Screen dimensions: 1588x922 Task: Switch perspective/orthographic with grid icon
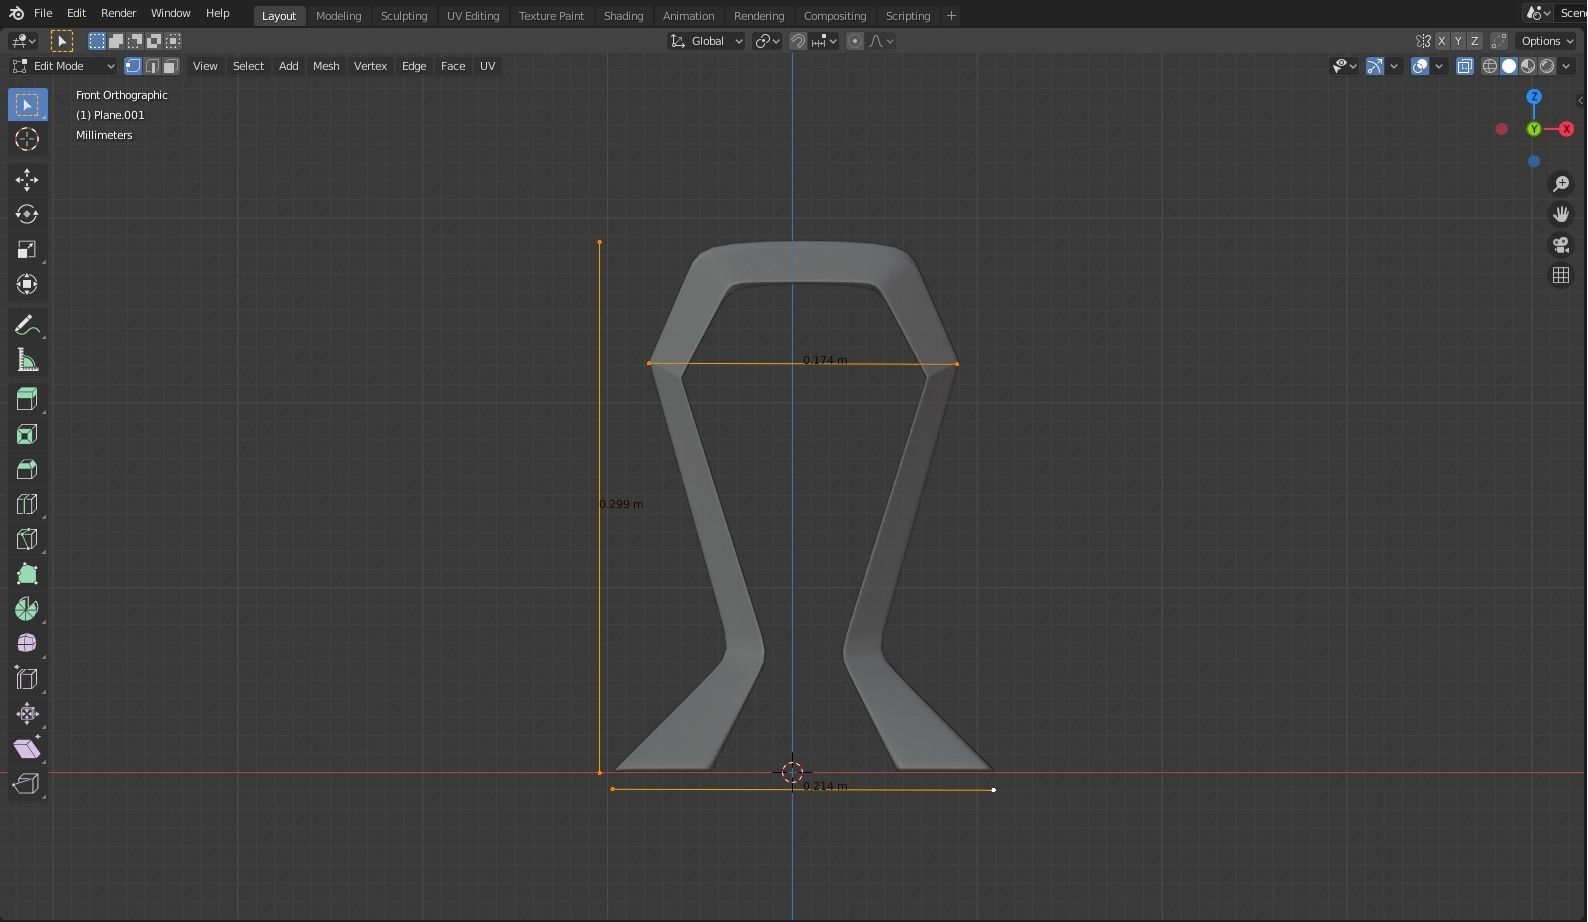[x=1560, y=275]
